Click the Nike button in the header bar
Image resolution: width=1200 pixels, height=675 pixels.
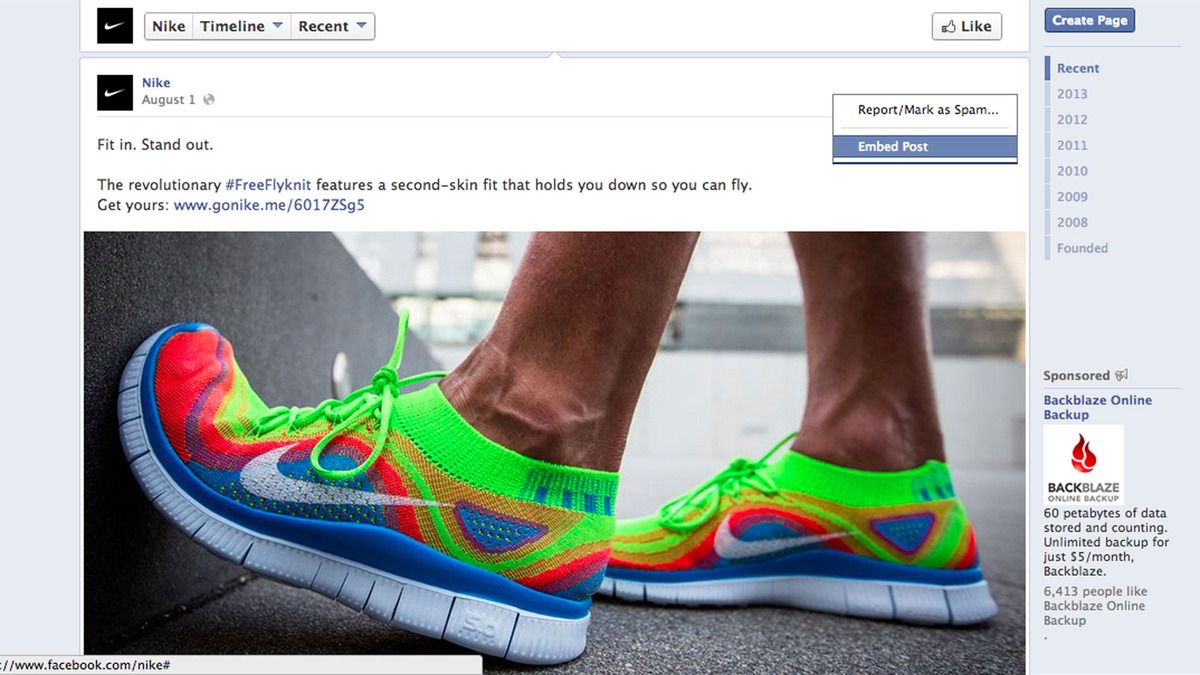pyautogui.click(x=168, y=26)
